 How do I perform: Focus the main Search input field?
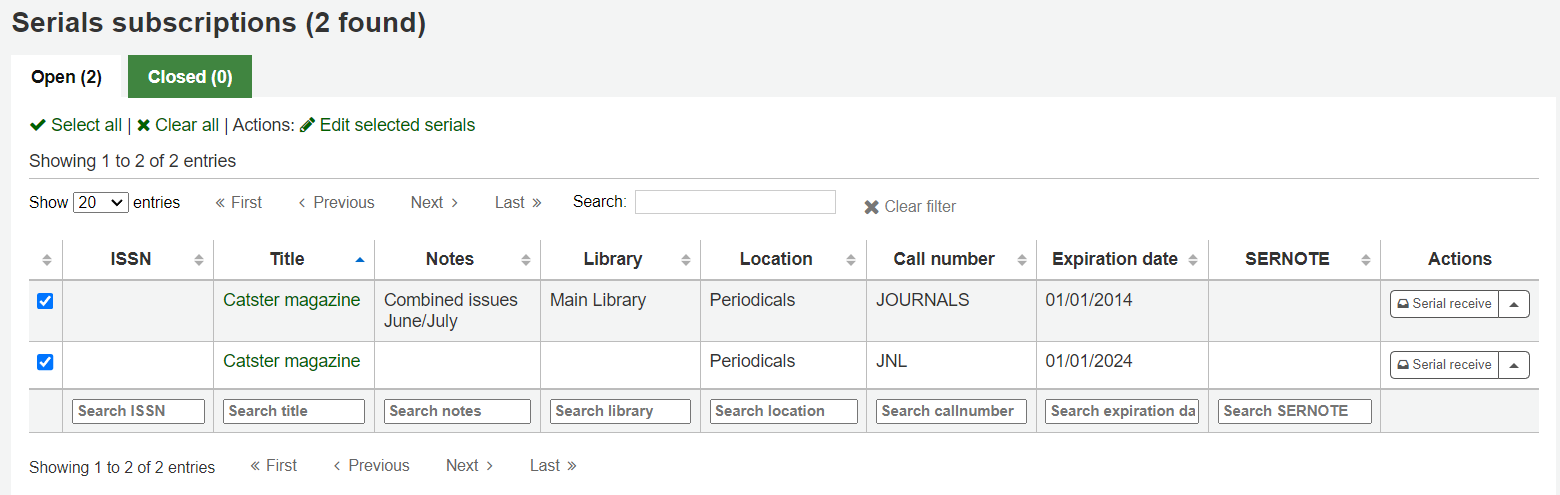[x=735, y=202]
